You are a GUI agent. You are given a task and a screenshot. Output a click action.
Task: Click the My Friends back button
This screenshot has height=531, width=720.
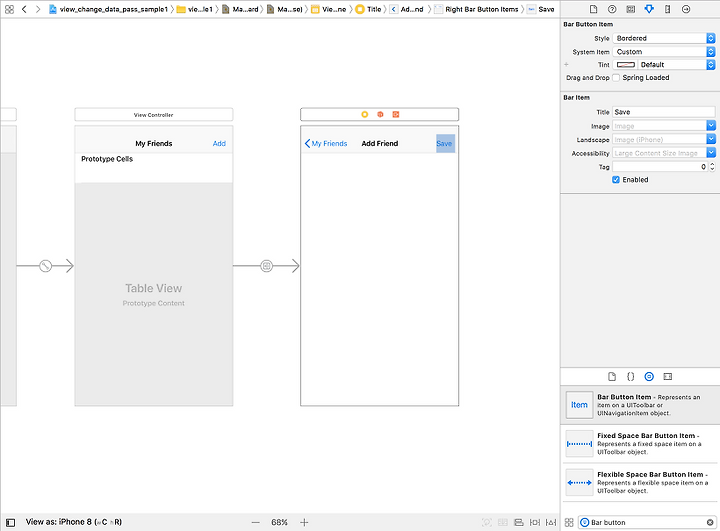point(326,143)
